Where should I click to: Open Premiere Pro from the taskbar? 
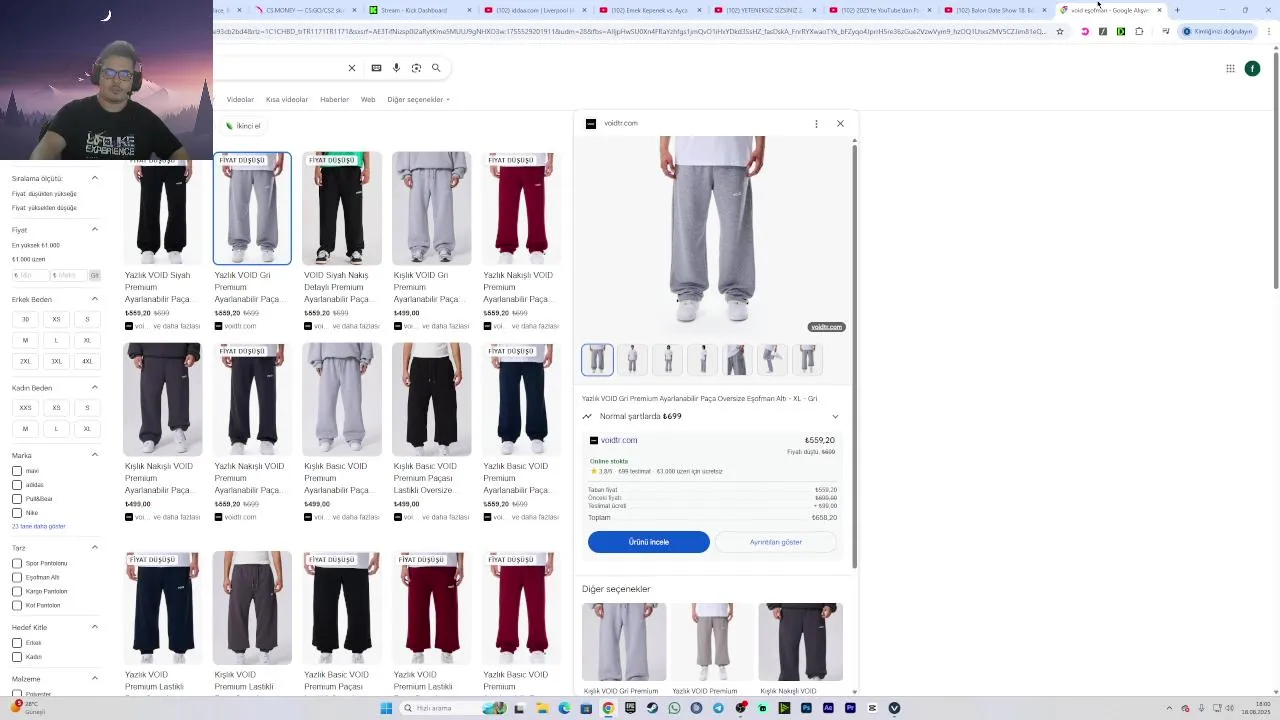850,708
